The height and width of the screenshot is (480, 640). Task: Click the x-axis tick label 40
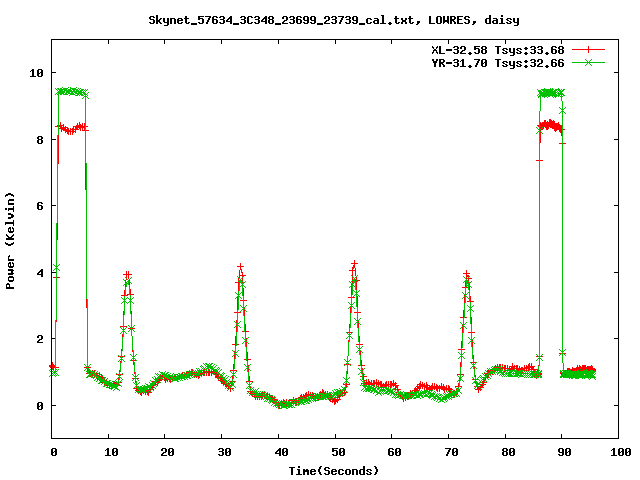click(281, 452)
